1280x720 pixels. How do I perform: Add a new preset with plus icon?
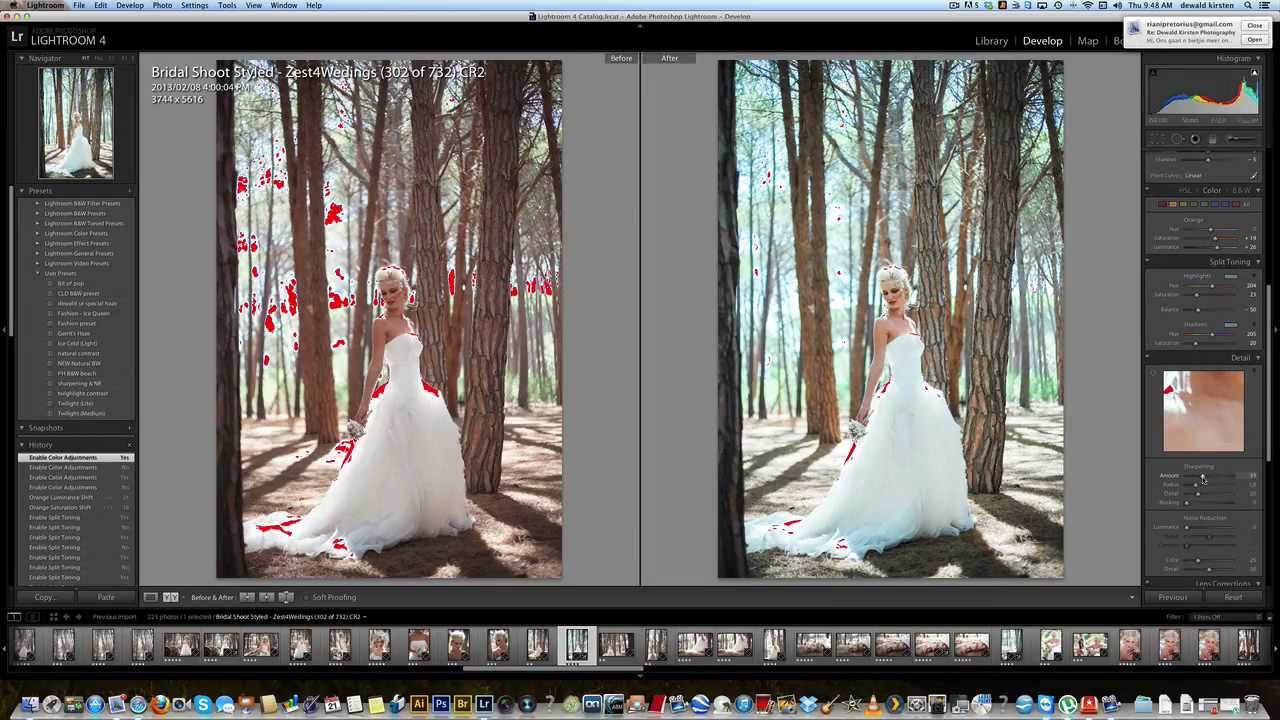pos(129,190)
